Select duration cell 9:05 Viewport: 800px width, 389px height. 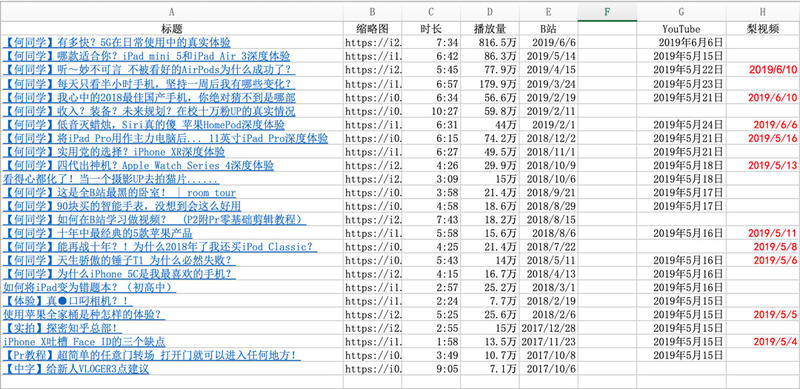pyautogui.click(x=431, y=369)
